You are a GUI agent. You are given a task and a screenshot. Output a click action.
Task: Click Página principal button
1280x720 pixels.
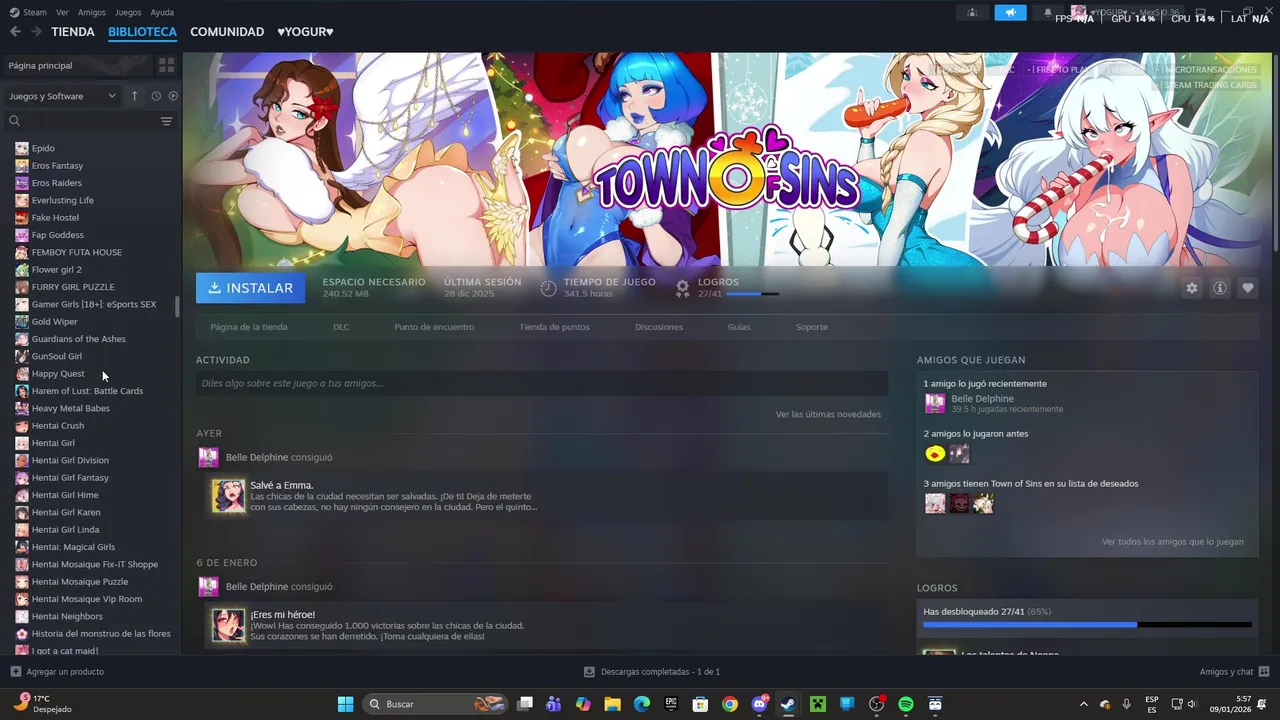click(x=77, y=65)
